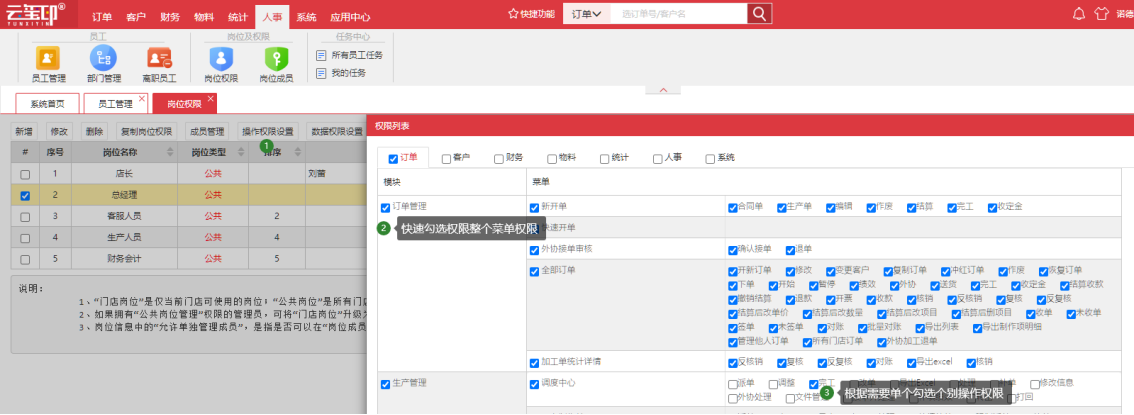Untick the 合同单 permission checkbox

733,208
